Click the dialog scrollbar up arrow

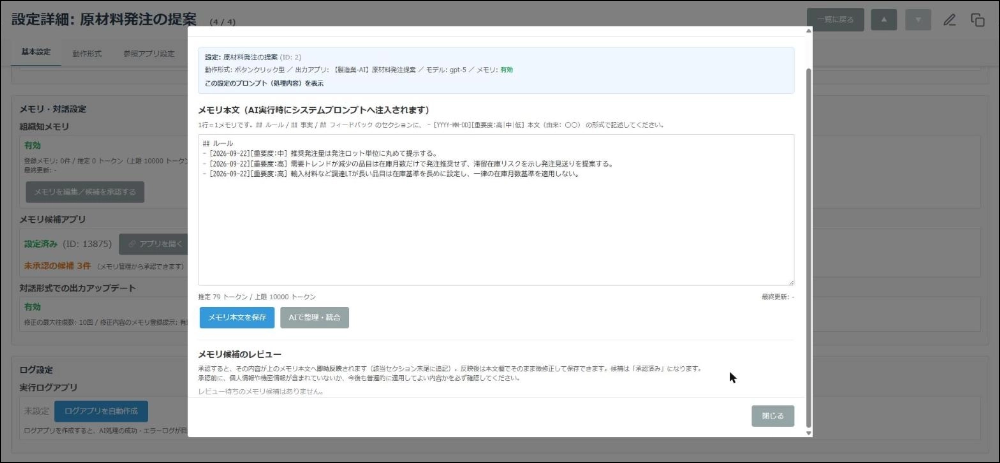pyautogui.click(x=809, y=31)
